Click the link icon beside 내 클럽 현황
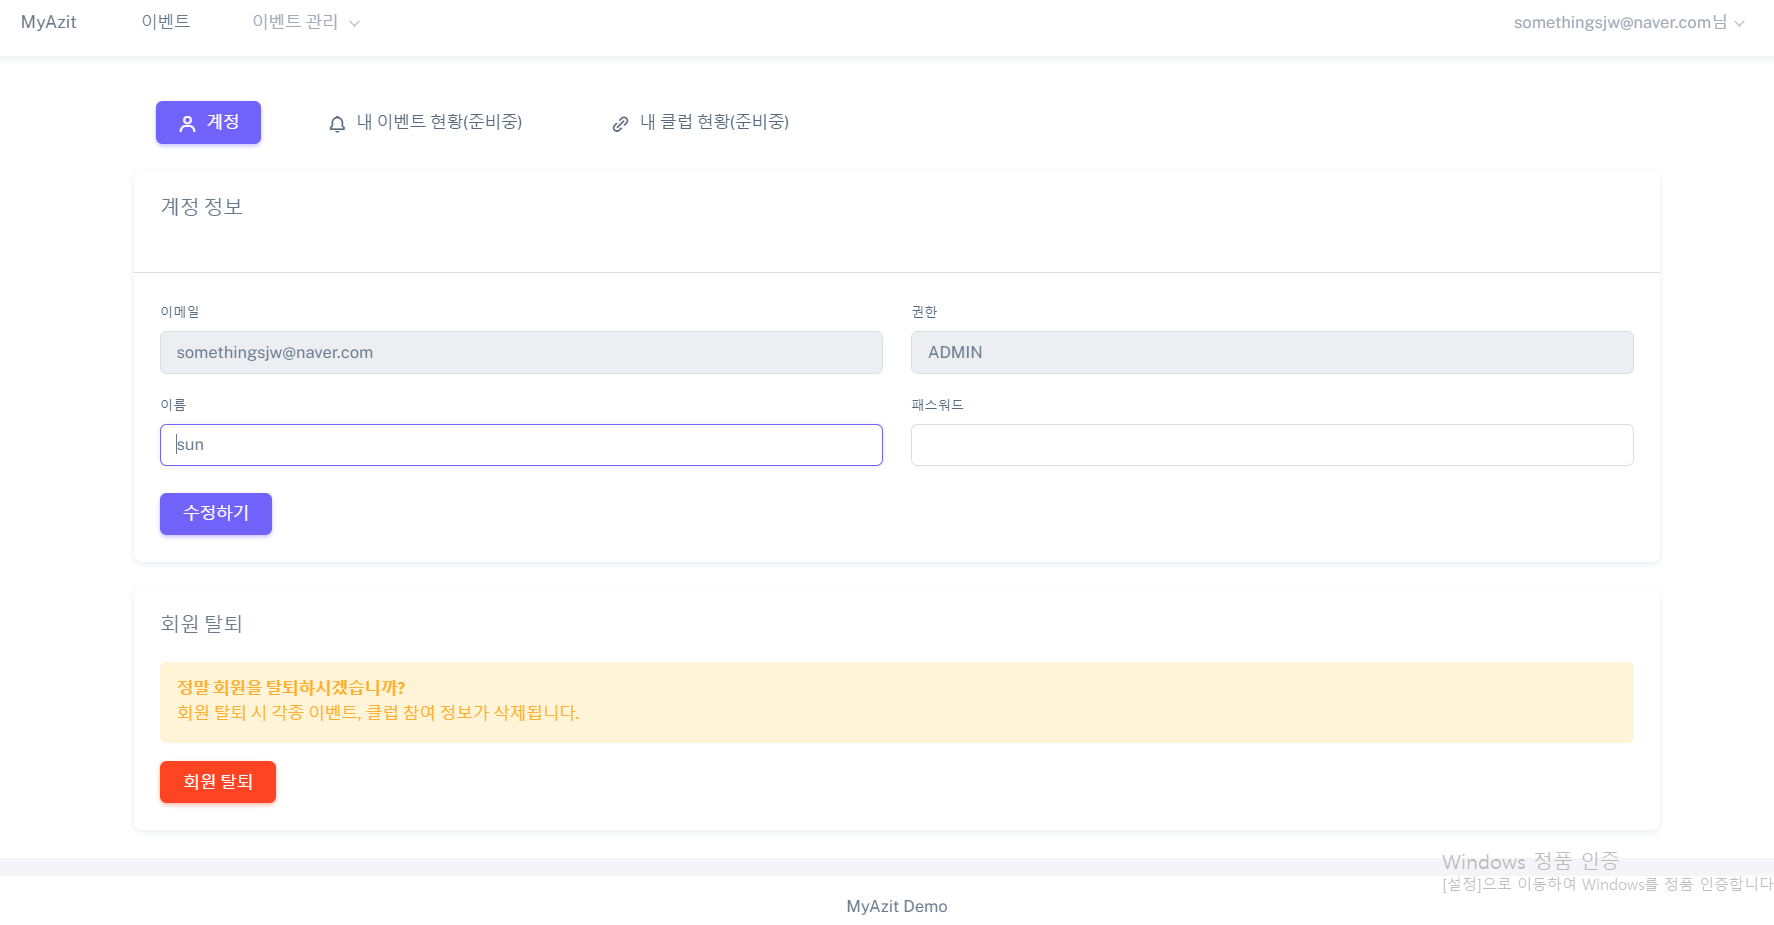 pyautogui.click(x=620, y=122)
